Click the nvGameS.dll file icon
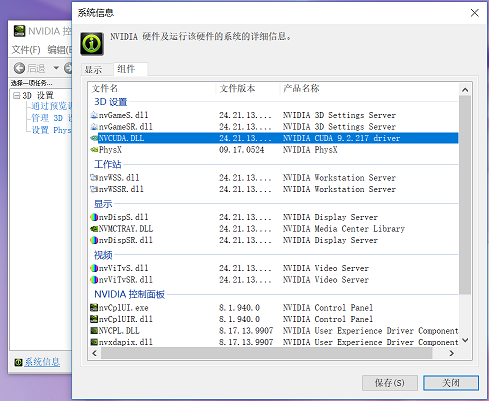 tap(94, 115)
